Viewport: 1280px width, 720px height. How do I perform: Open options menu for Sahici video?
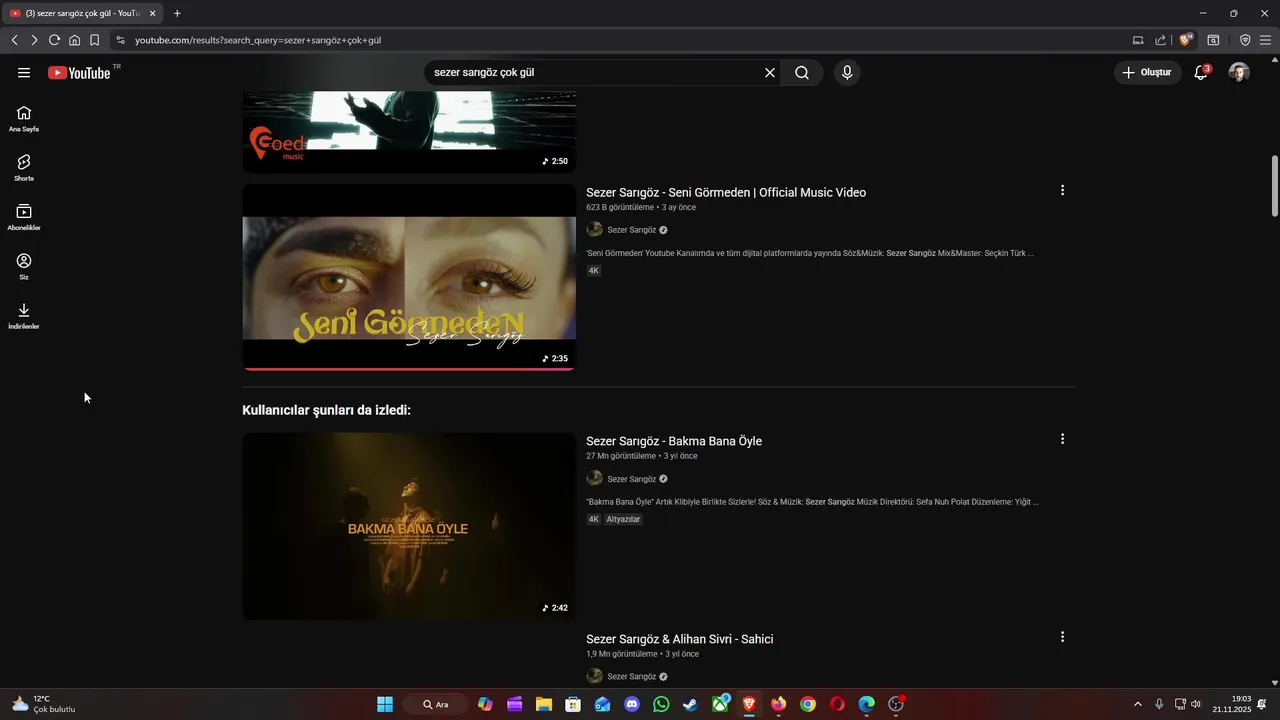1062,637
